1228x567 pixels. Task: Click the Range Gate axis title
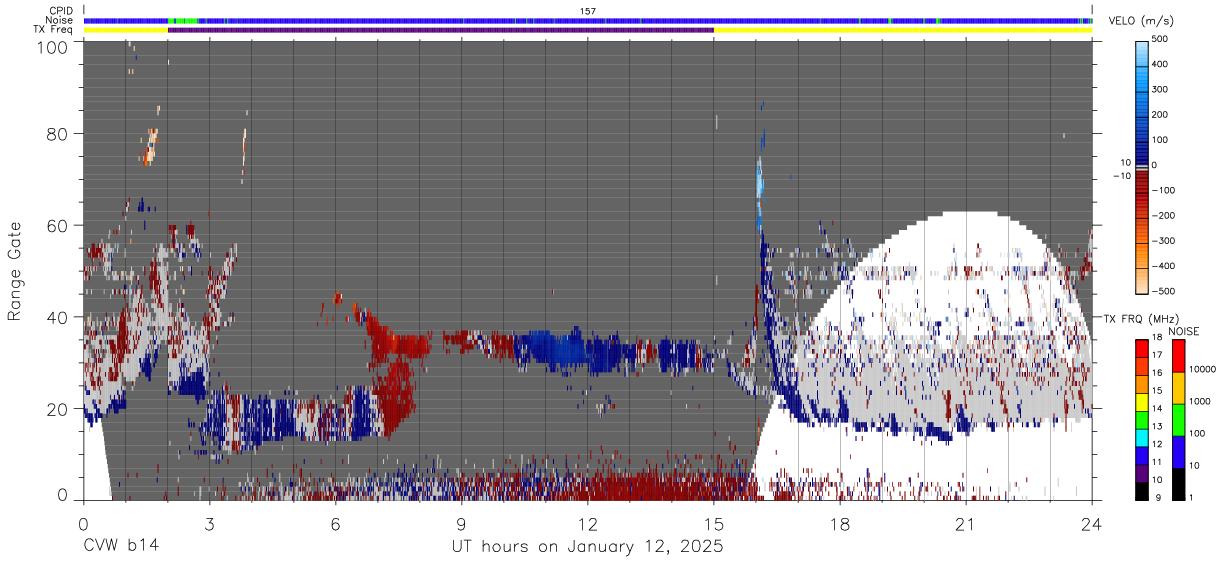pyautogui.click(x=15, y=271)
